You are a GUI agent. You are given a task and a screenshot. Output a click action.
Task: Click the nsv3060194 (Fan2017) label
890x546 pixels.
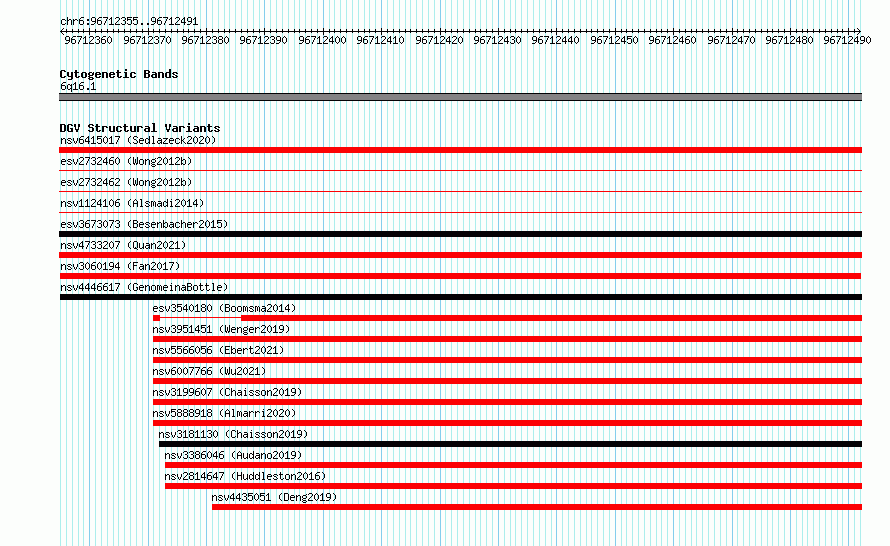coord(120,266)
